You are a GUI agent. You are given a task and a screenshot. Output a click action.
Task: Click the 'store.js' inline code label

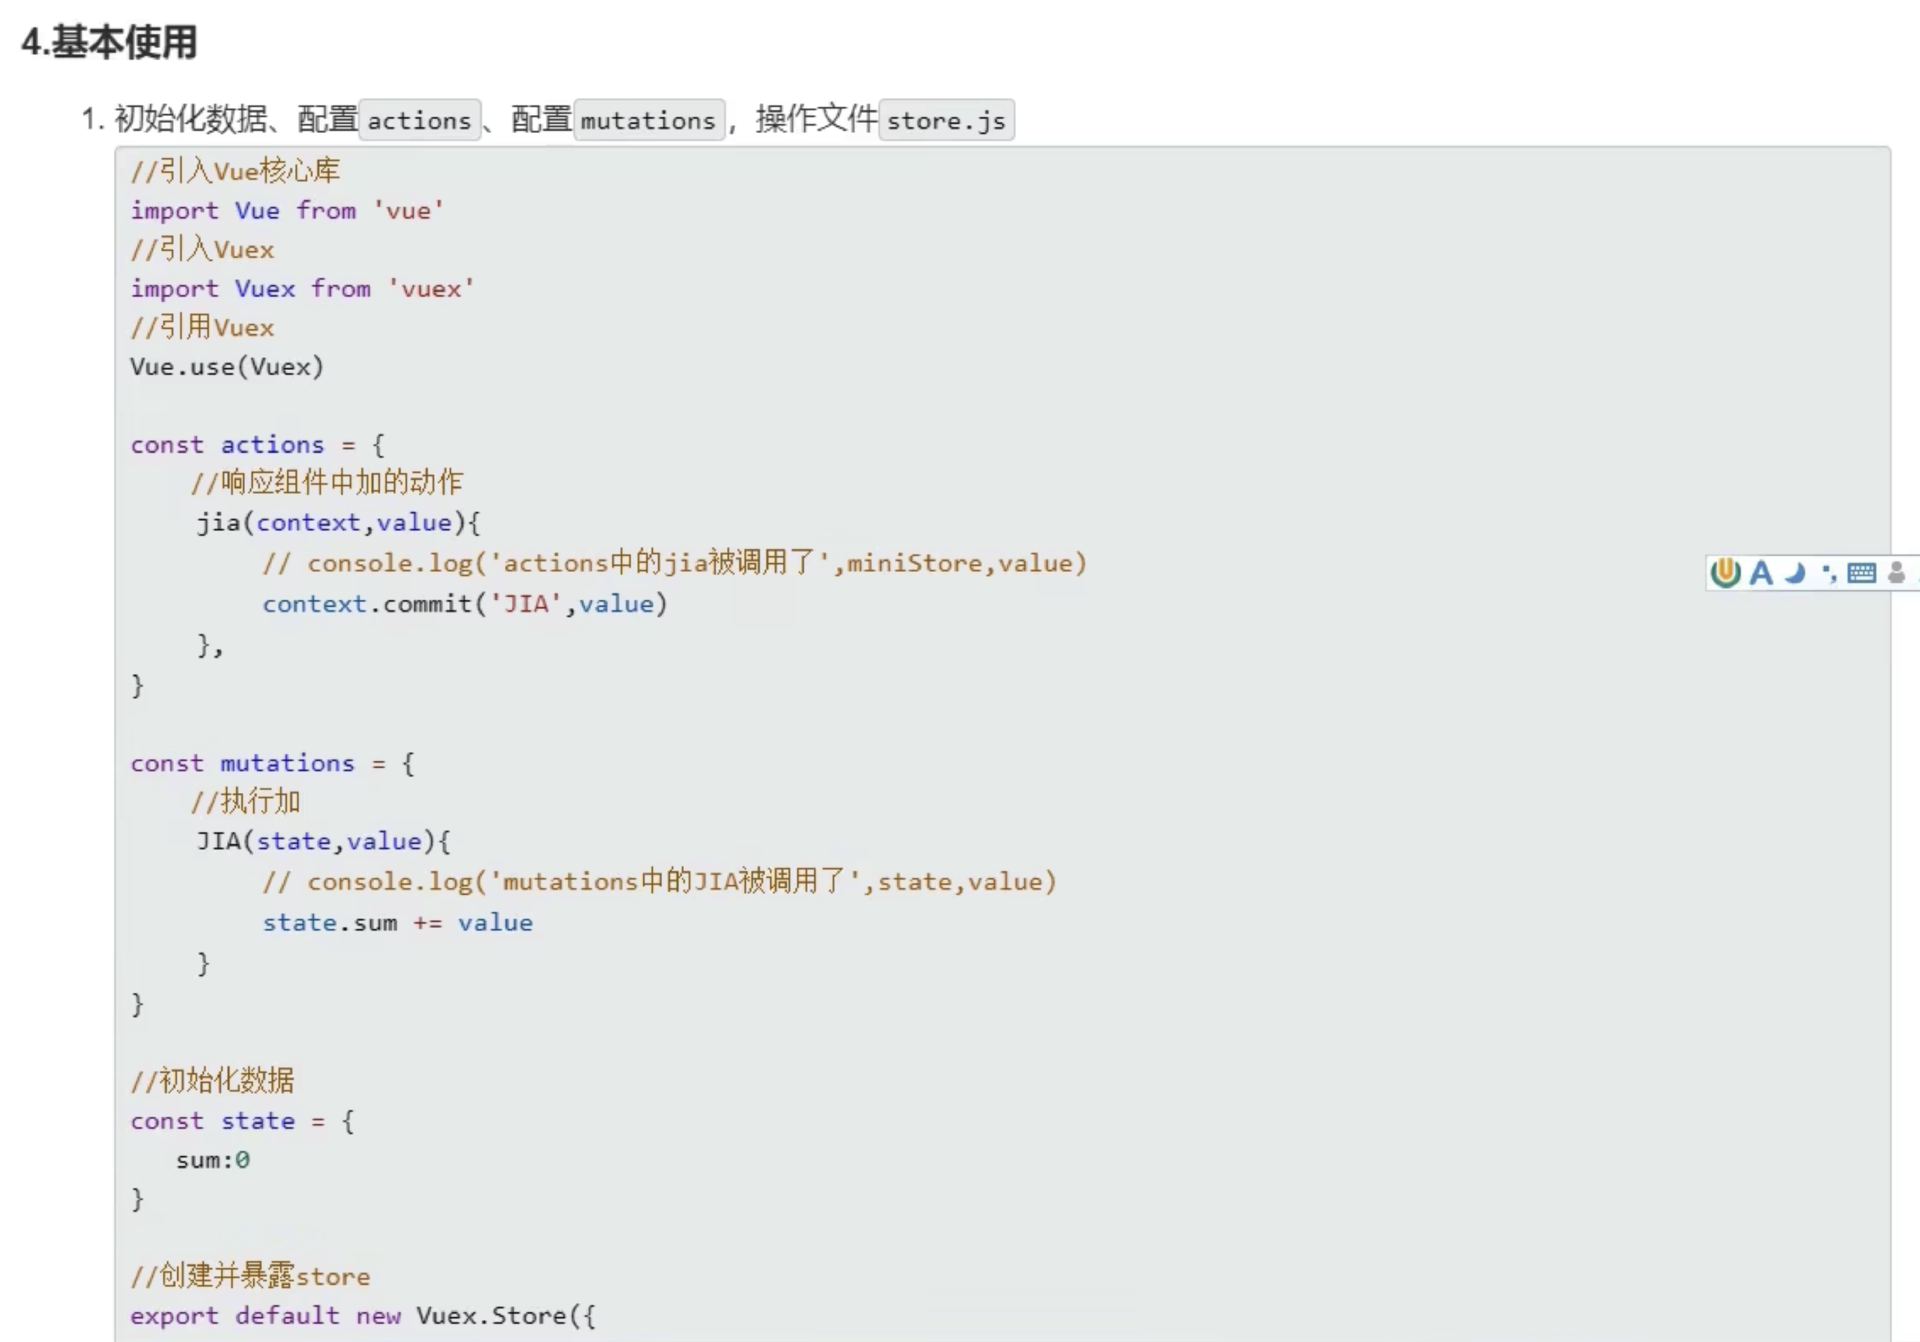(x=945, y=120)
